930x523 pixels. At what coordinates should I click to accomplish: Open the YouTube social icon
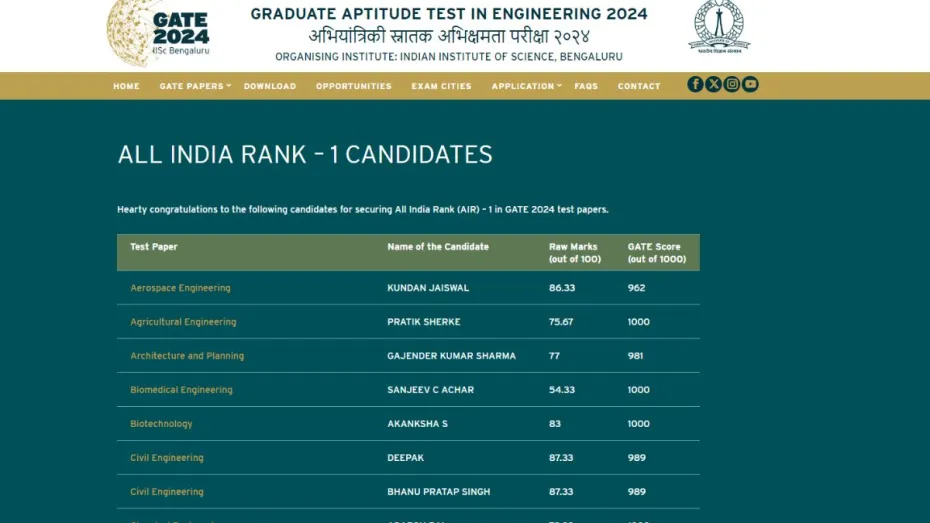pos(750,85)
